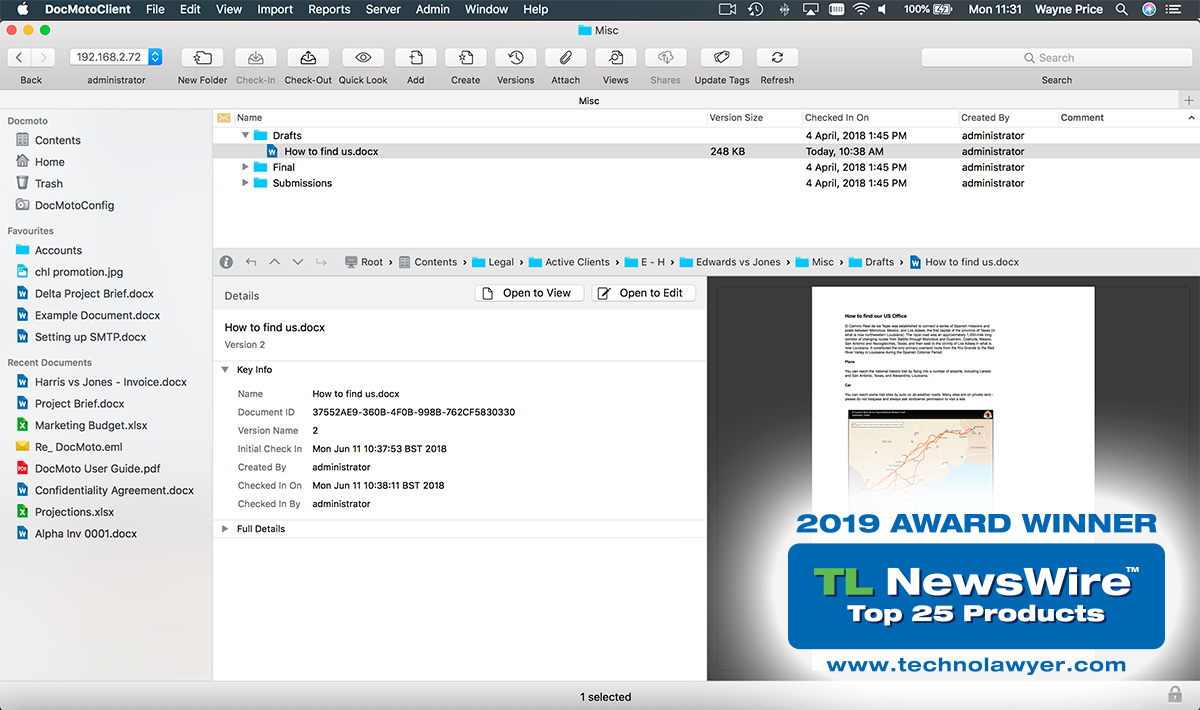The image size is (1200, 710).
Task: Click the Wi-Fi icon in menu bar
Action: 861,9
